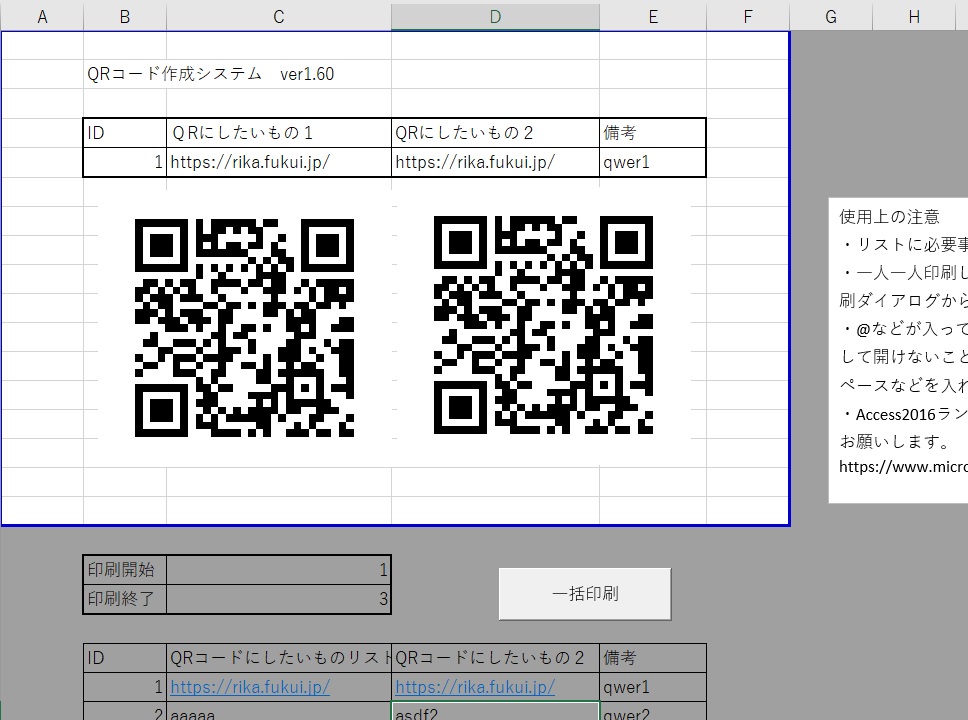The image size is (968, 720).
Task: Open the hyperlink under QRコードにしたいもの２ in the lower list
Action: pyautogui.click(x=475, y=688)
